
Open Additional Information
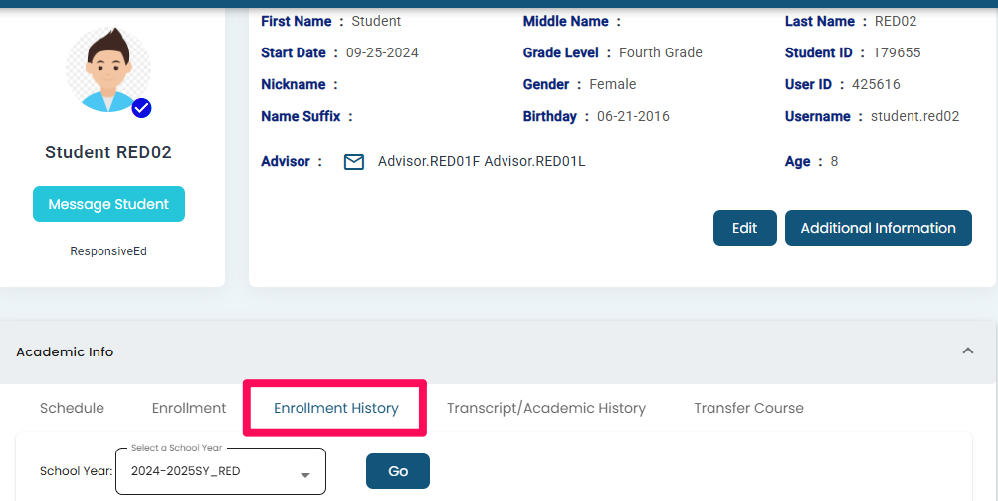[x=878, y=228]
